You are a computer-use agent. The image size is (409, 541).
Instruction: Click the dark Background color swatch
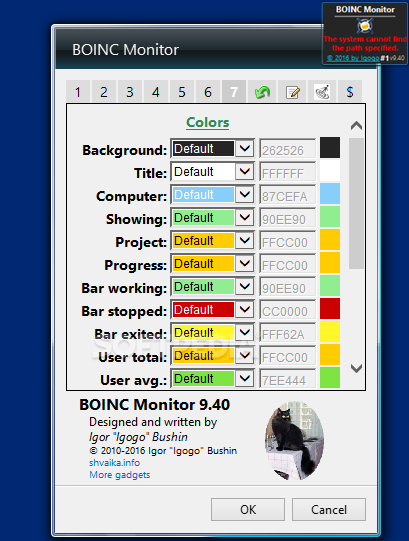point(330,148)
